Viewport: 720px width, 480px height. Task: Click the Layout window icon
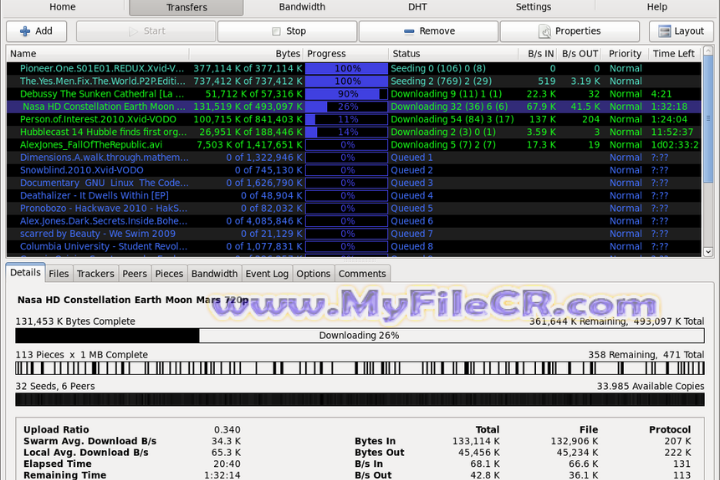tap(664, 31)
